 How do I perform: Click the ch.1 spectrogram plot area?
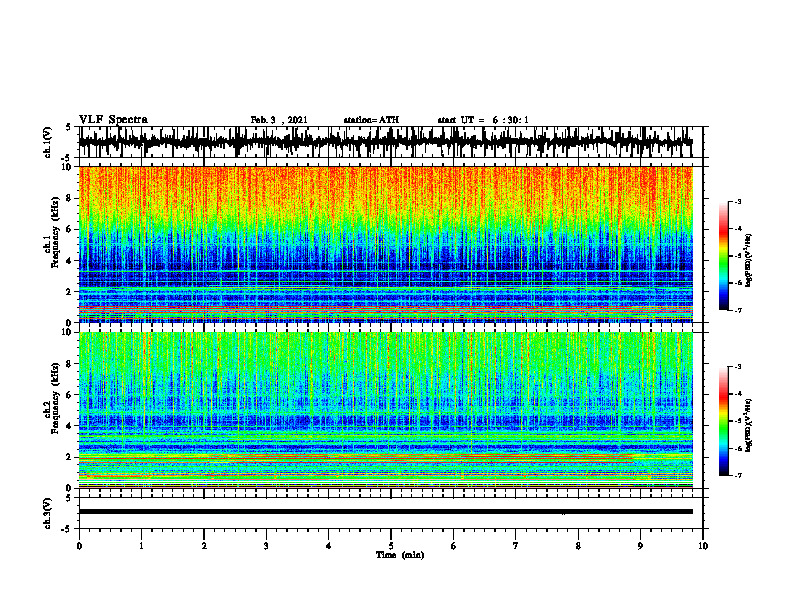click(x=386, y=244)
